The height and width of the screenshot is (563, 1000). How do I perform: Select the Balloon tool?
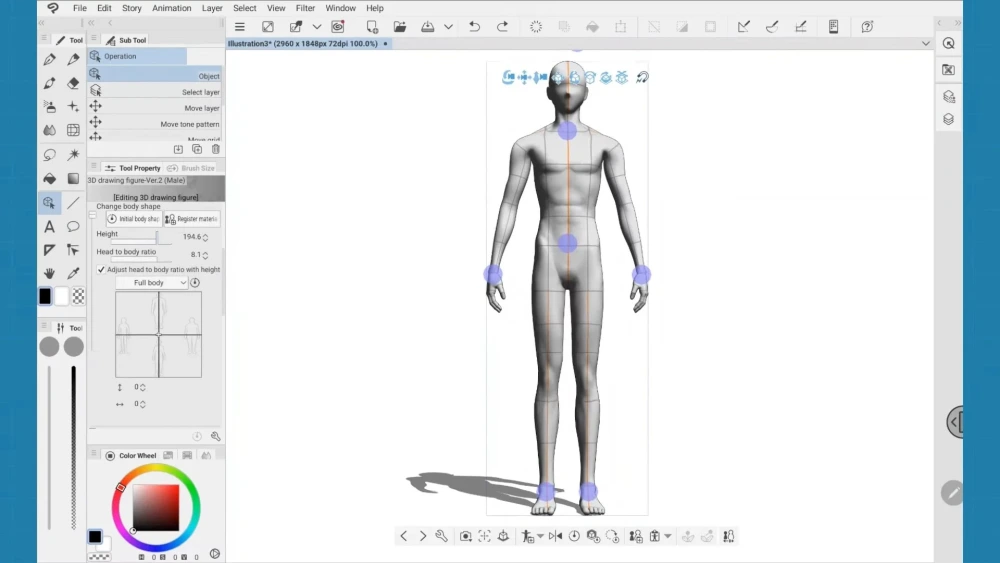[73, 226]
